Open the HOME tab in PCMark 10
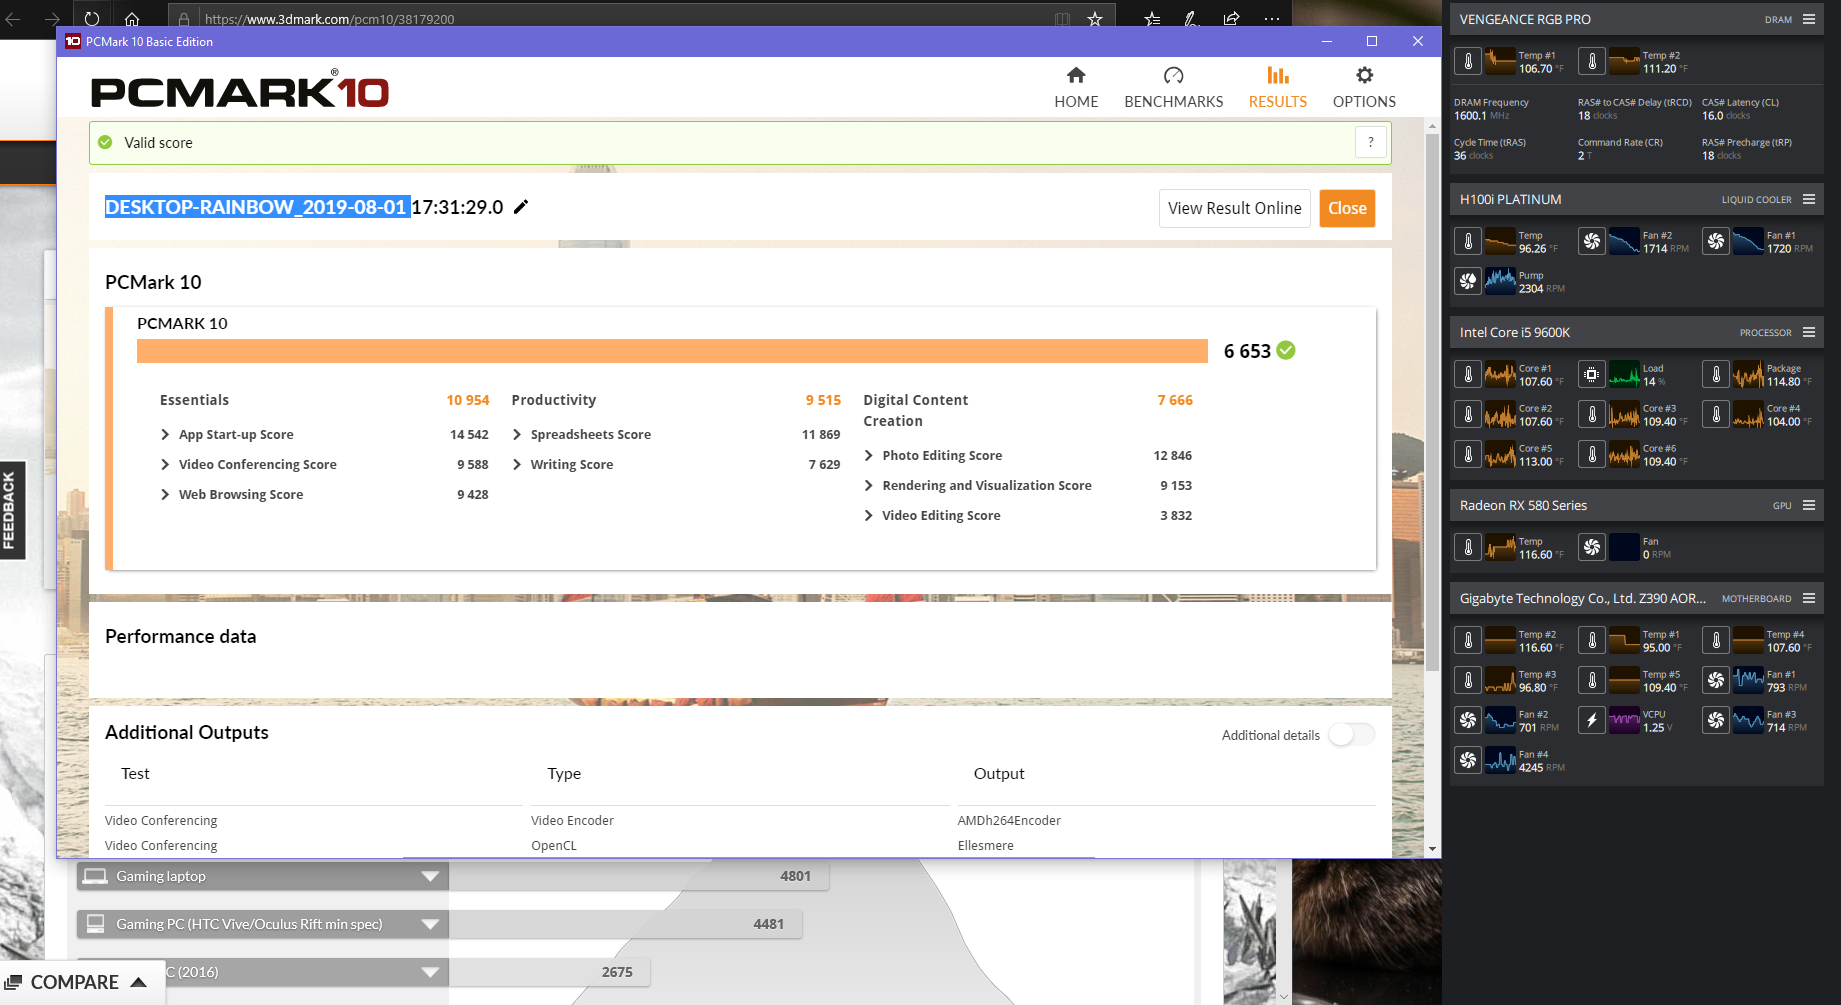The width and height of the screenshot is (1841, 1005). coord(1076,87)
